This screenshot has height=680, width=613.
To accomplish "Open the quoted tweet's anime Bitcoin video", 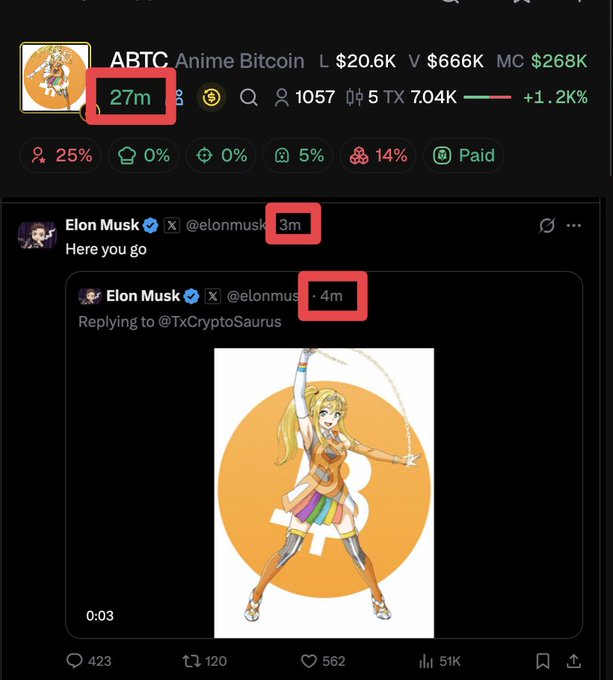I will point(324,492).
